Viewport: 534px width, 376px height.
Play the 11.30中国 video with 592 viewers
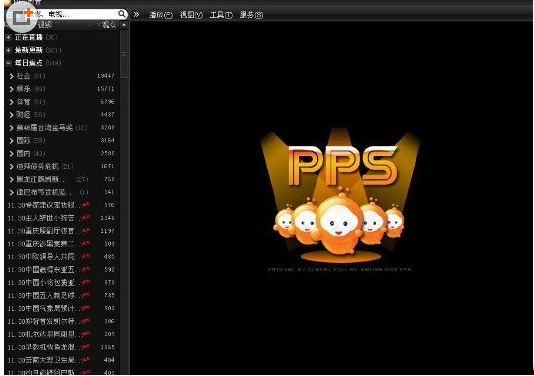coord(62,270)
